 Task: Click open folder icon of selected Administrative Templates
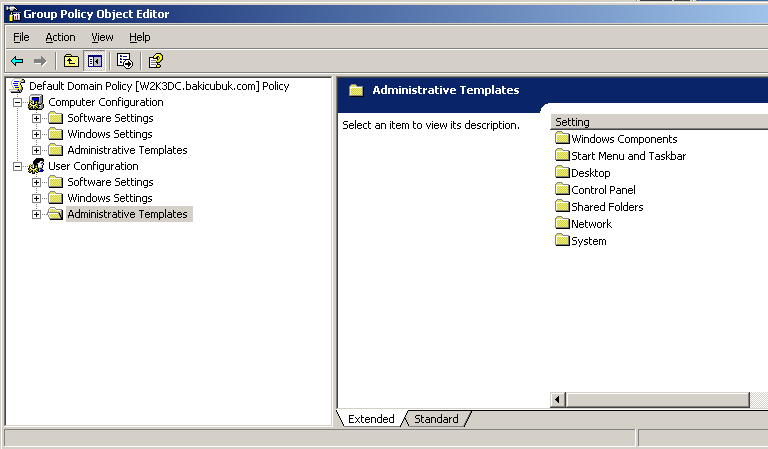point(55,214)
